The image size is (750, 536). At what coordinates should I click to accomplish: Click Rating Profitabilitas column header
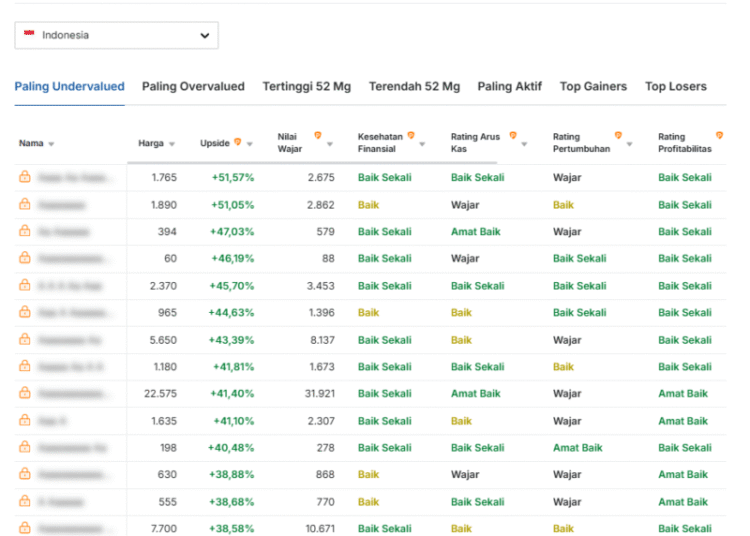(x=684, y=143)
